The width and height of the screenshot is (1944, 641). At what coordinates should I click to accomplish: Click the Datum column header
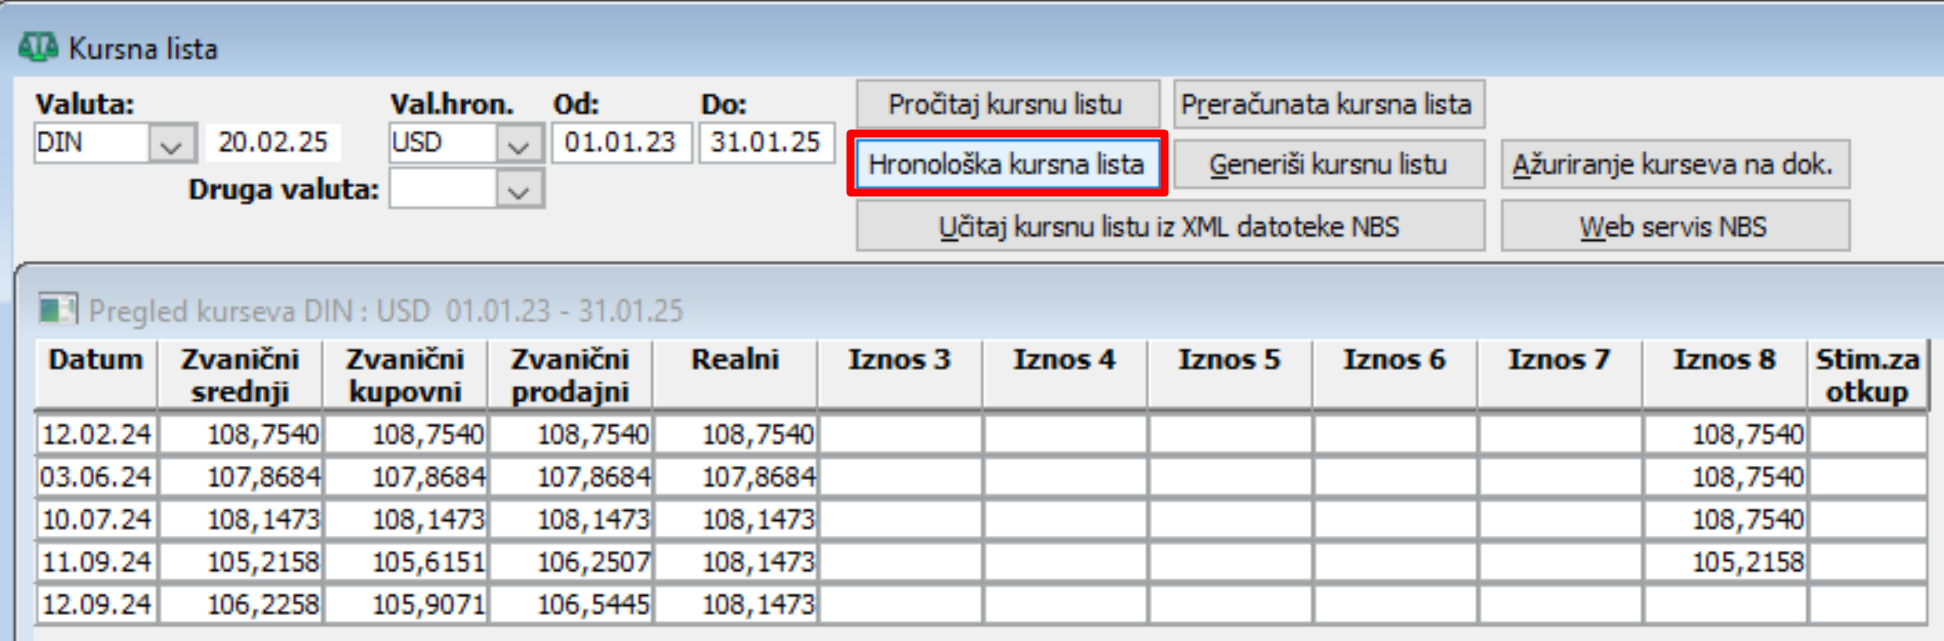point(96,374)
